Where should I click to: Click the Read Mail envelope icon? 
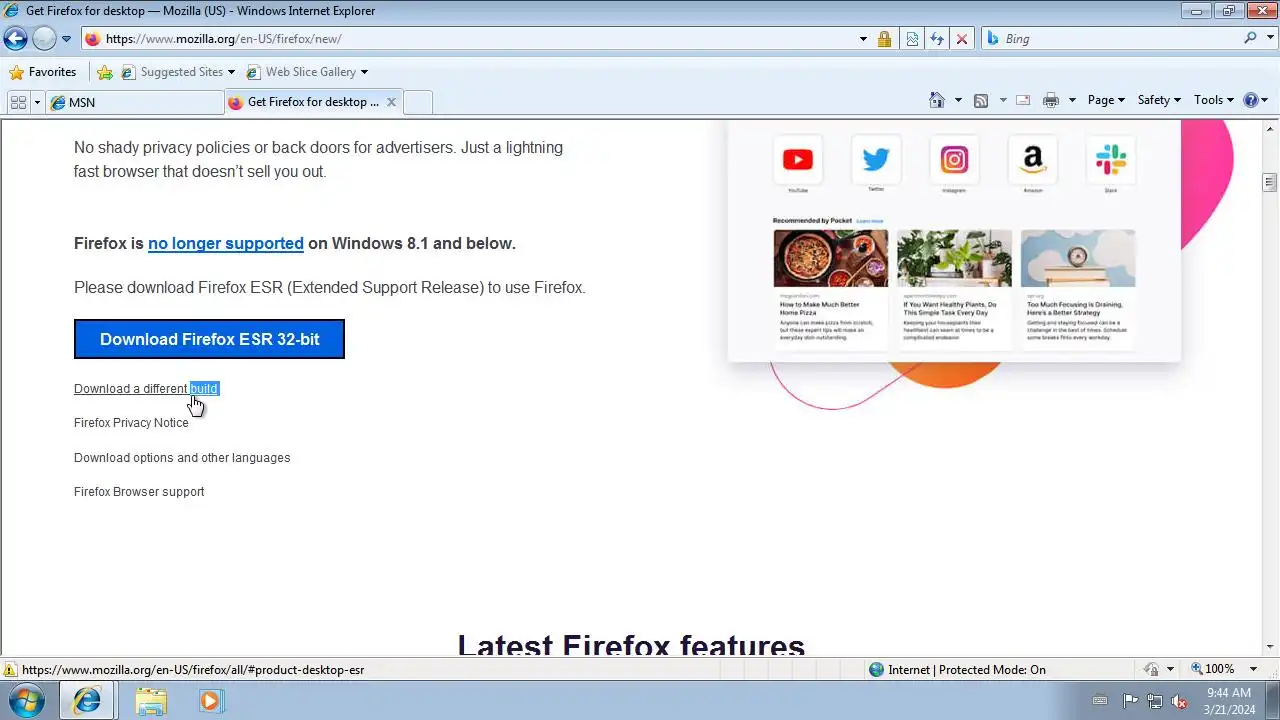1023,100
